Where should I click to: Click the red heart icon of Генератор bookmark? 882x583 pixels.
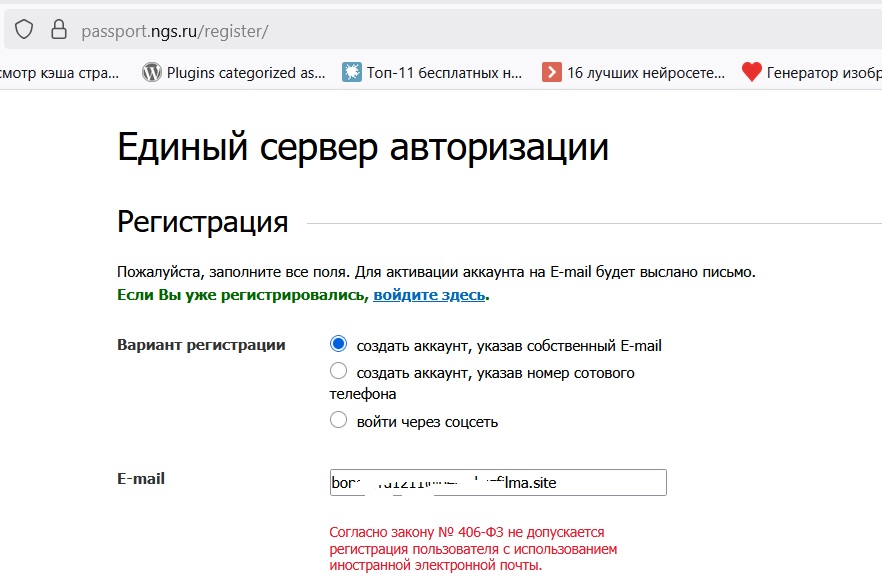(x=751, y=72)
